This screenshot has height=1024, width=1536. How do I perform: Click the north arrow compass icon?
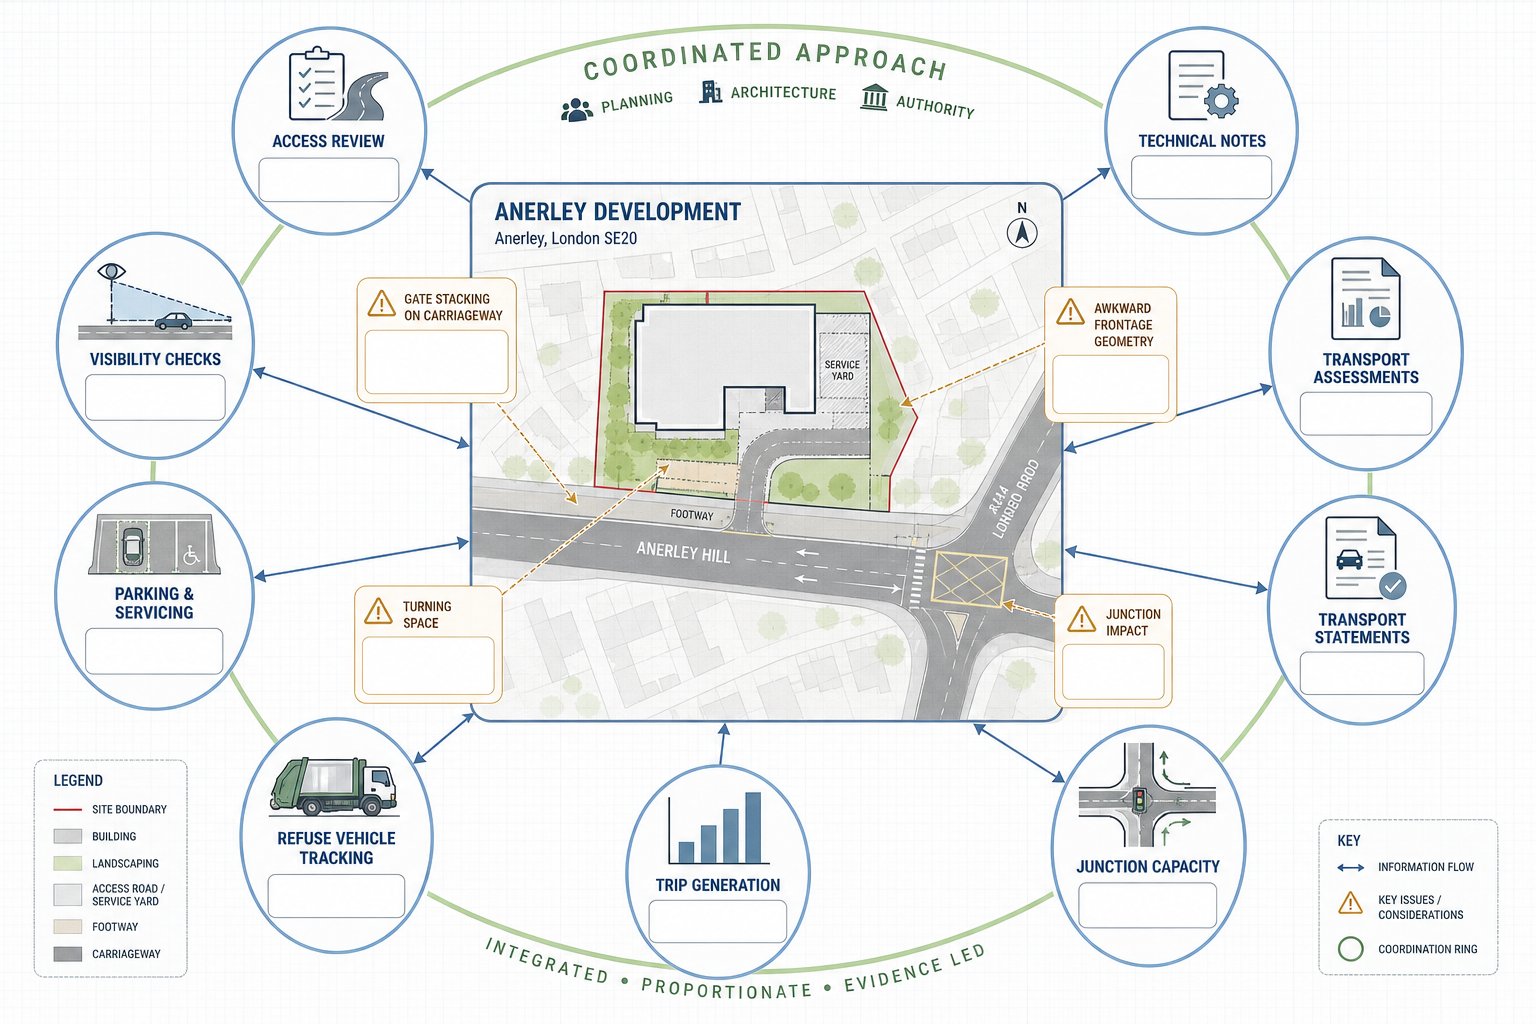1022,233
